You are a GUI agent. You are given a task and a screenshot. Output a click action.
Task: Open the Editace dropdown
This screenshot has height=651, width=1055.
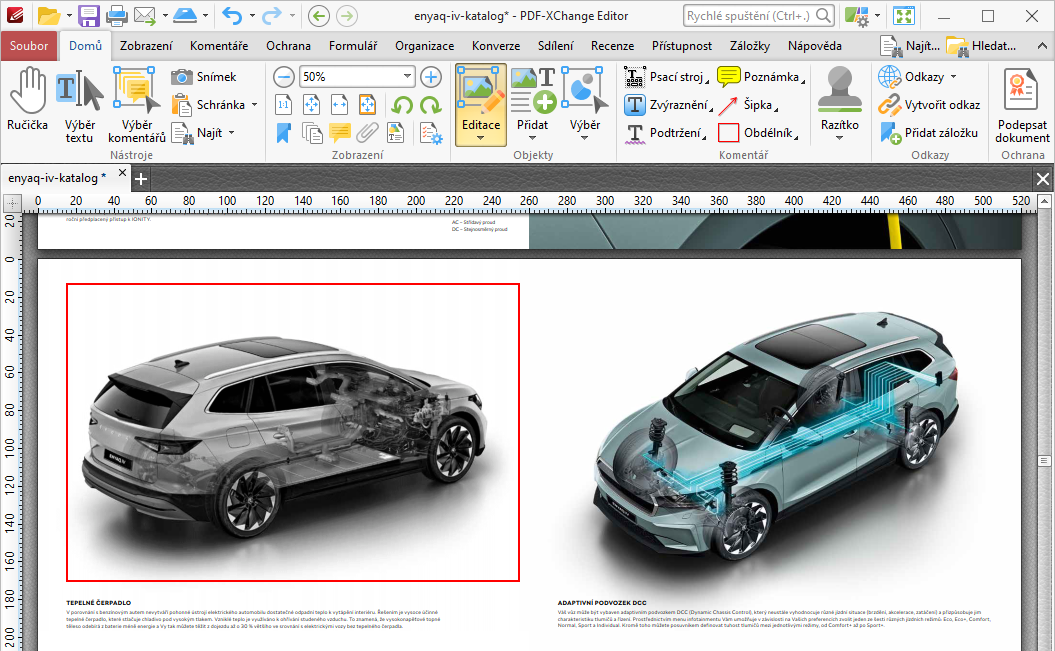click(480, 139)
